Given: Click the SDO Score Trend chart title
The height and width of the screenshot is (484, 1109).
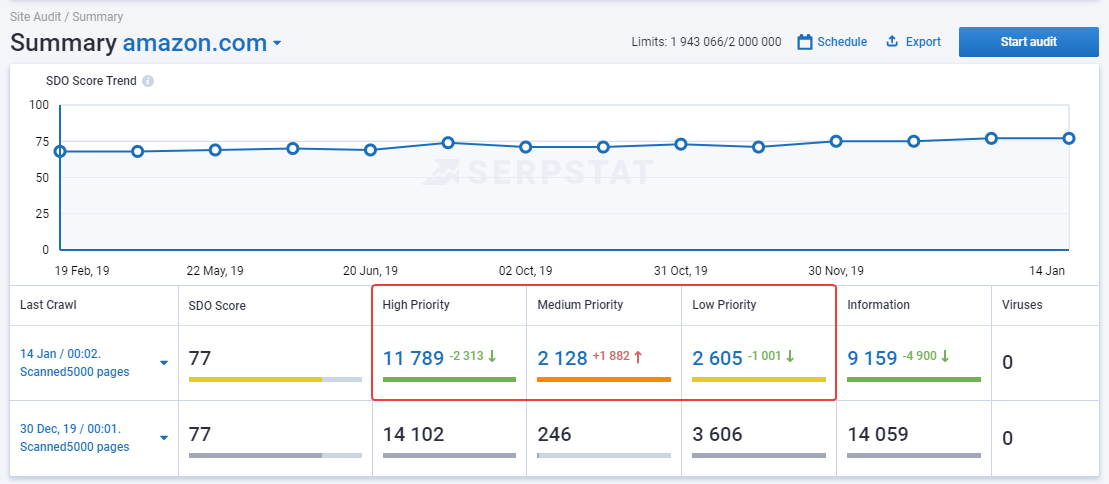Looking at the screenshot, I should pyautogui.click(x=91, y=81).
